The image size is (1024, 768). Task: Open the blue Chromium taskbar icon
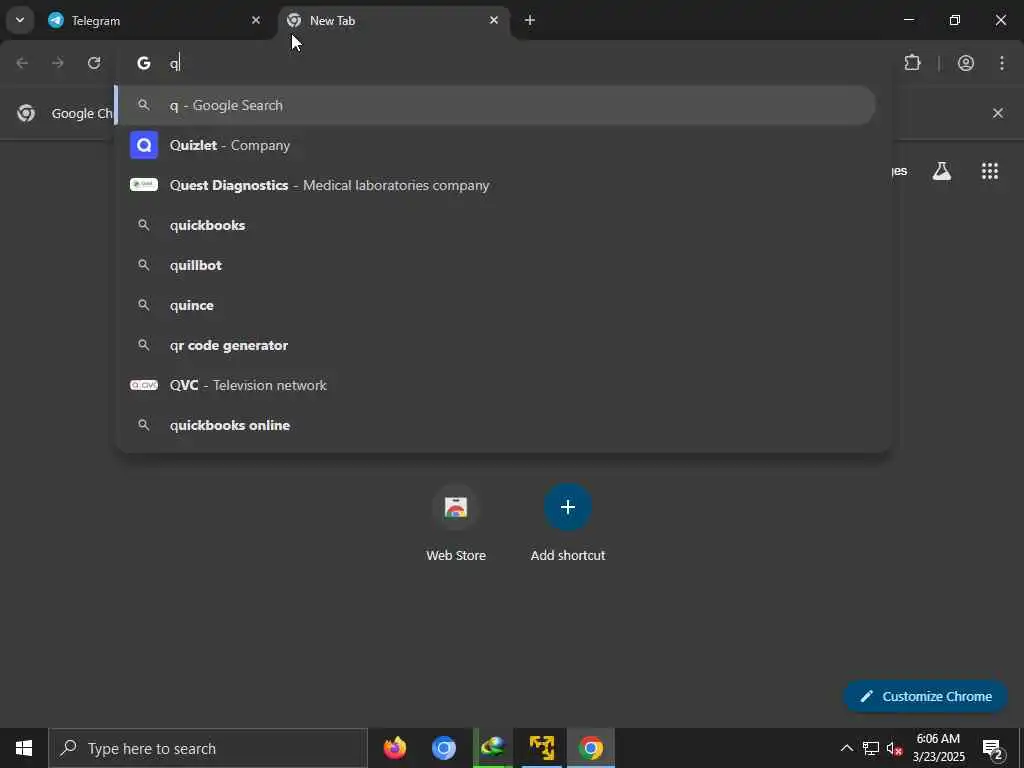click(443, 748)
